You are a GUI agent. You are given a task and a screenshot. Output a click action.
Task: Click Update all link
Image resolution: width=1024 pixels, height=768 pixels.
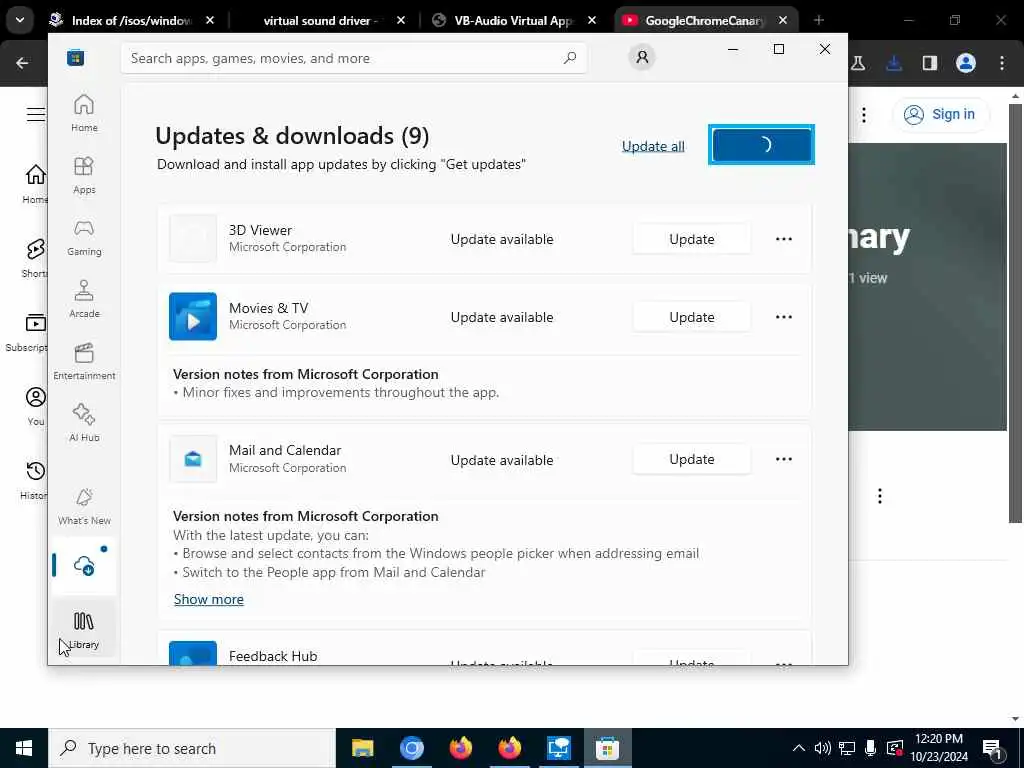click(653, 146)
